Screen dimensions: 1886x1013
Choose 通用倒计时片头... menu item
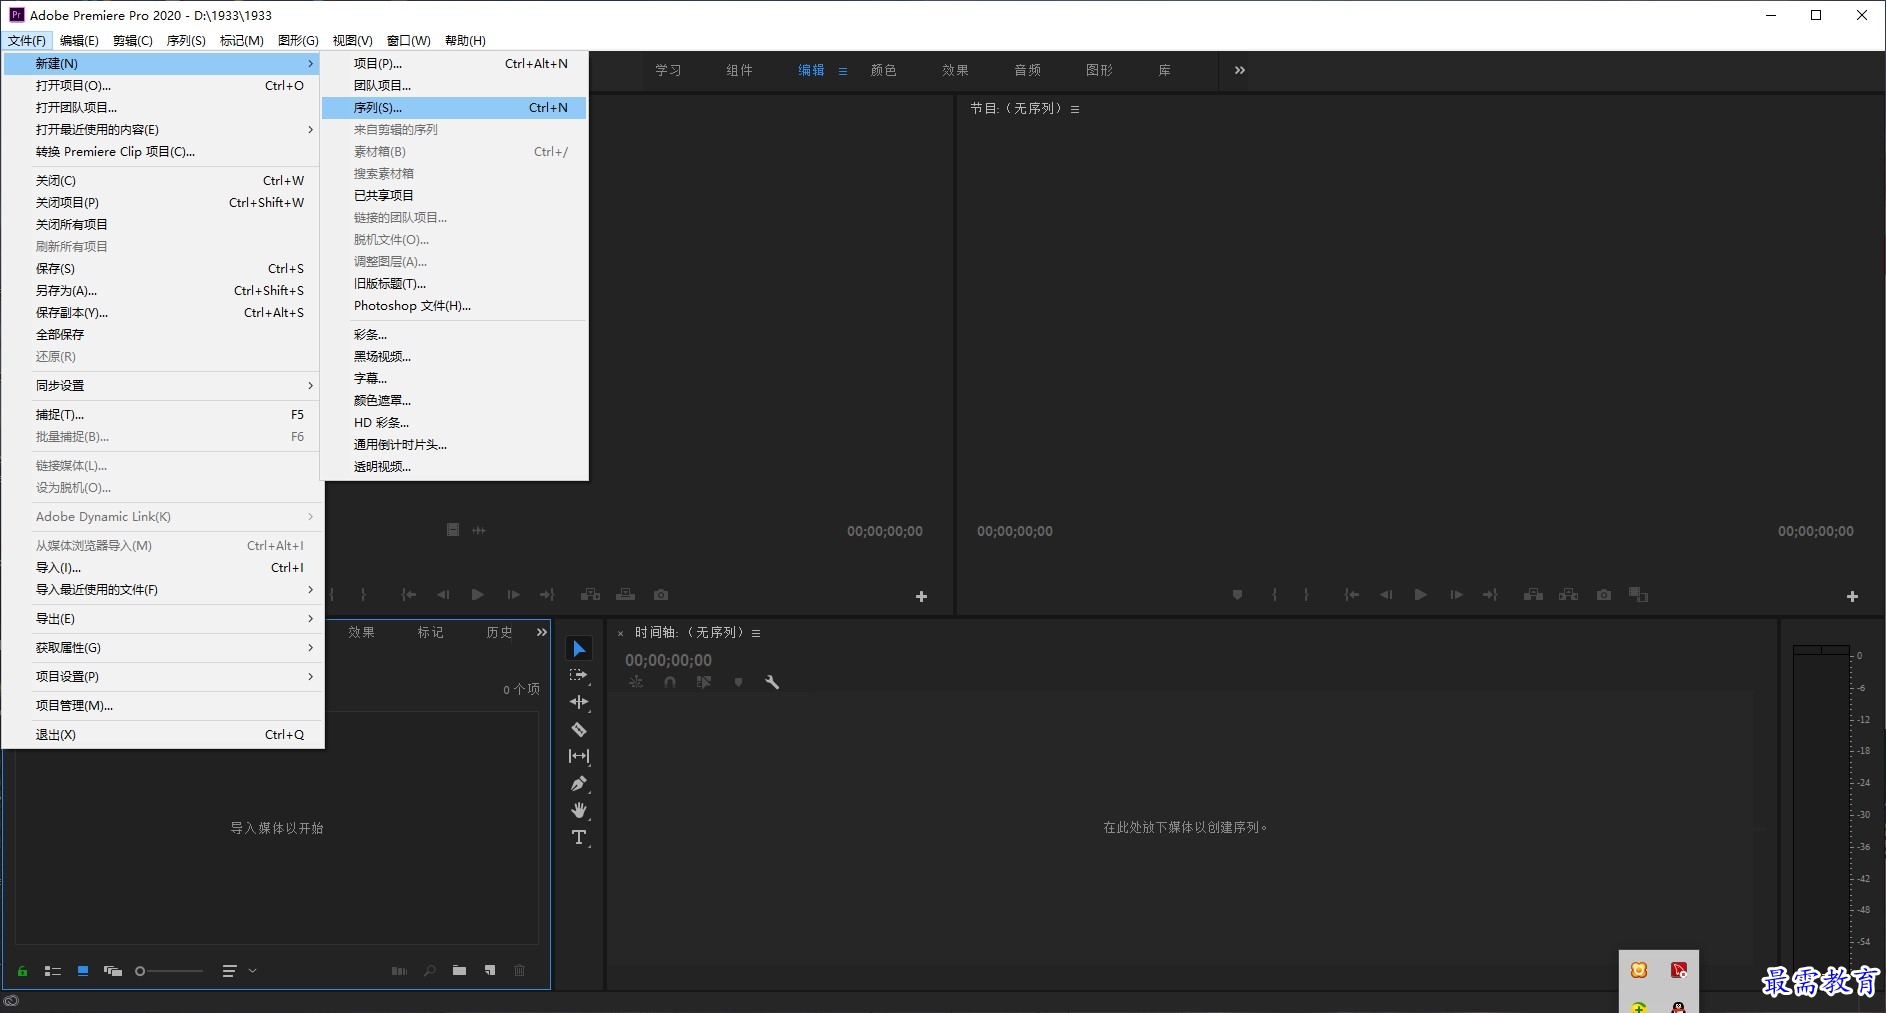click(454, 444)
